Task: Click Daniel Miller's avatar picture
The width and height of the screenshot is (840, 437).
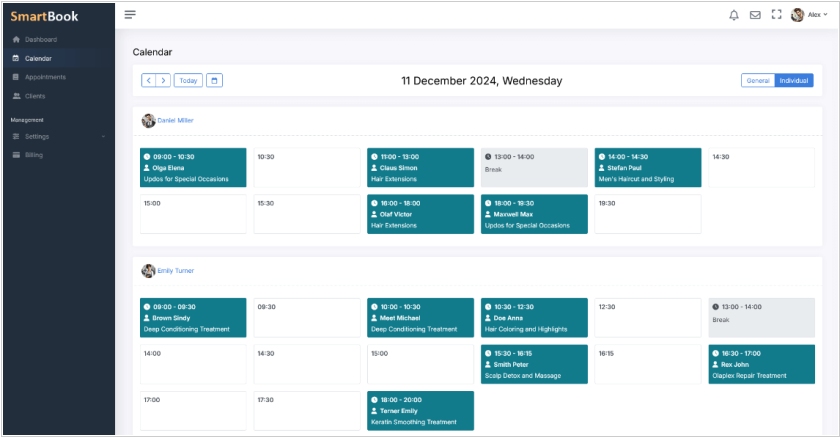Action: (148, 120)
